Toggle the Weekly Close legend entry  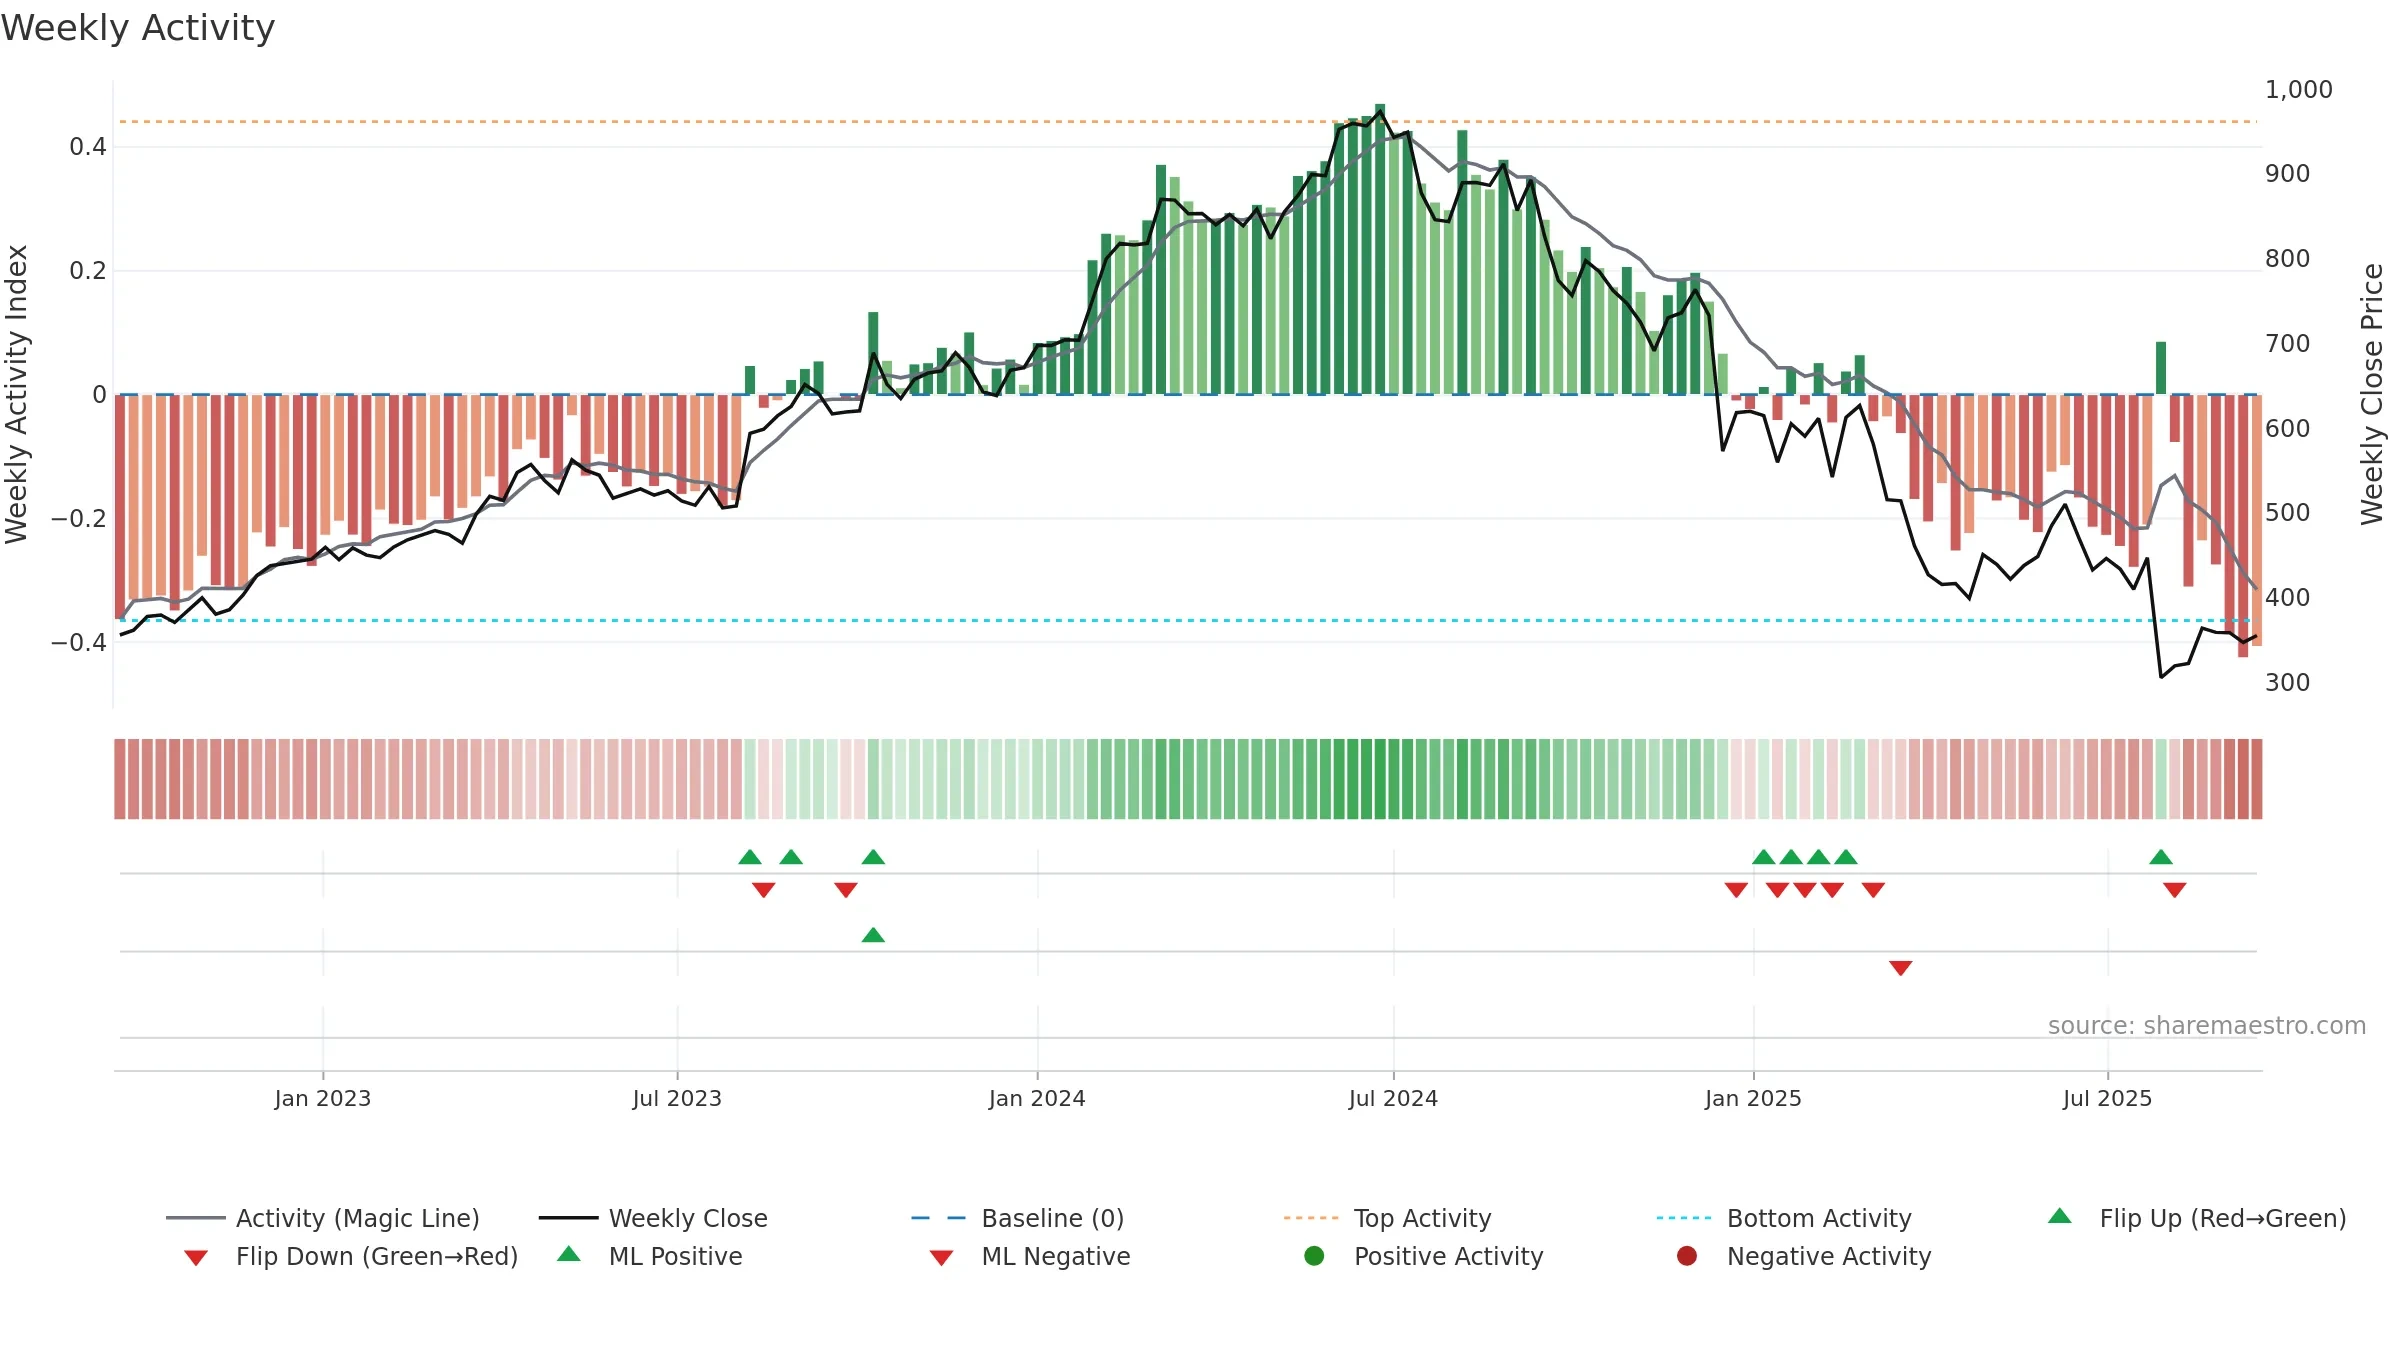pos(653,1218)
